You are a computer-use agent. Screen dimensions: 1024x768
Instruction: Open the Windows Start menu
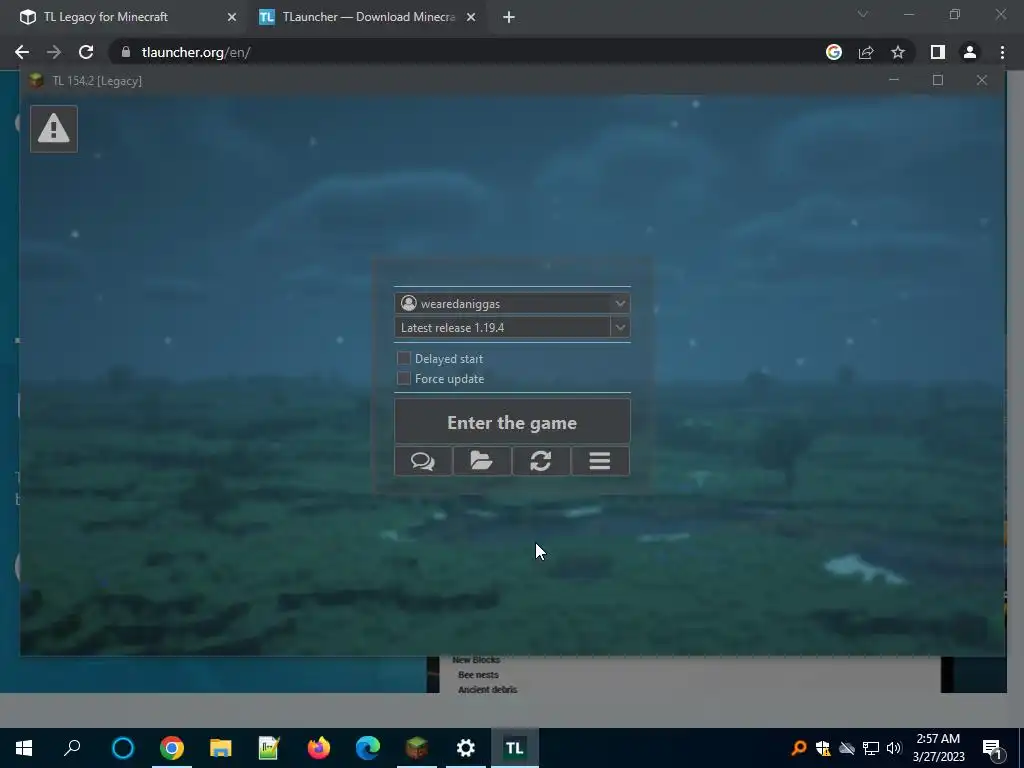24,748
